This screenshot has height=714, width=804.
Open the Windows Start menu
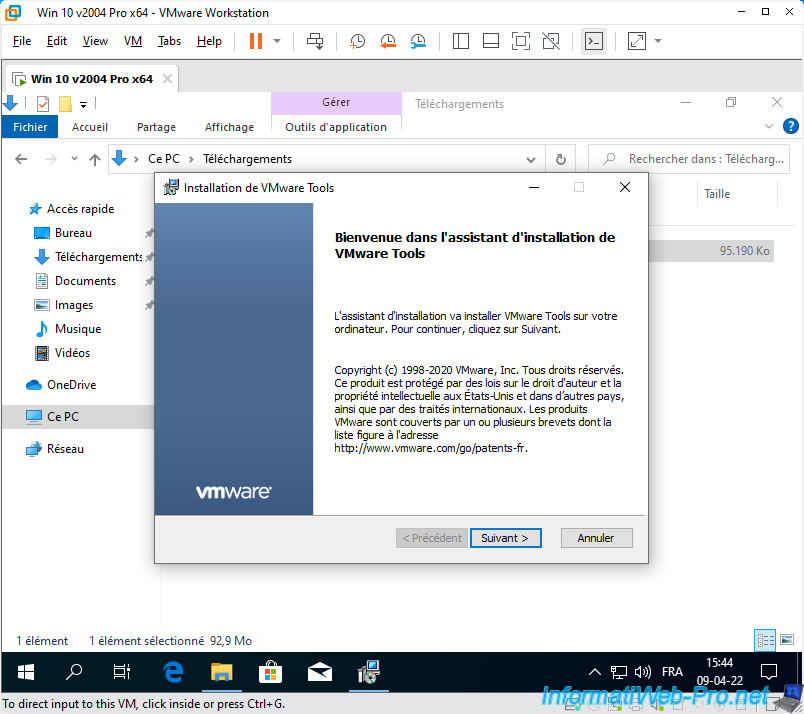[x=26, y=672]
